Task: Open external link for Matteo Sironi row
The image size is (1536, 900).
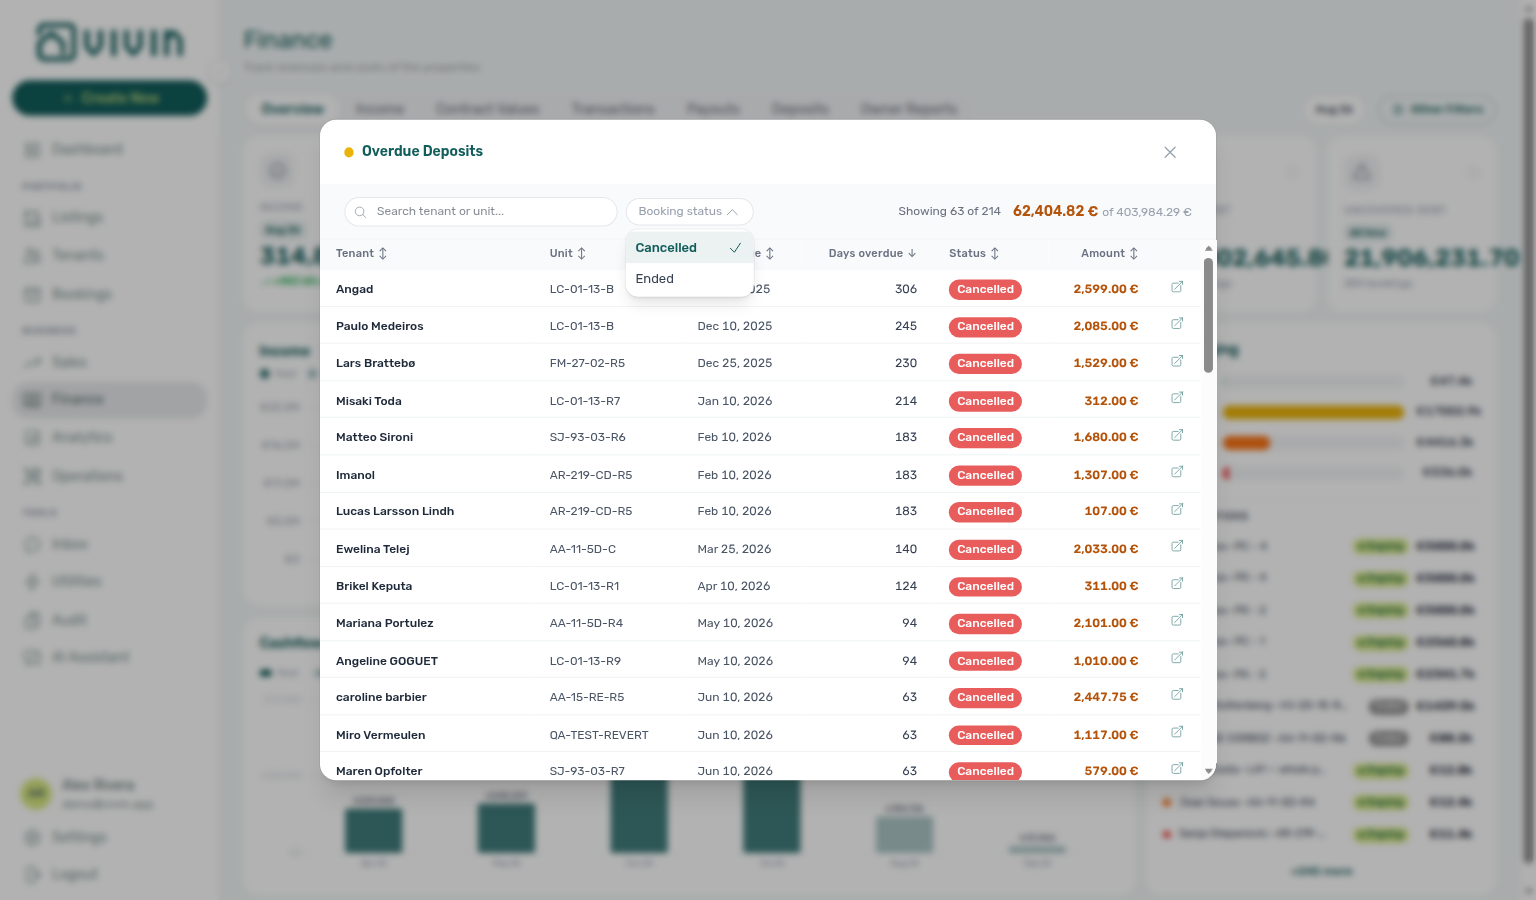Action: click(1177, 435)
